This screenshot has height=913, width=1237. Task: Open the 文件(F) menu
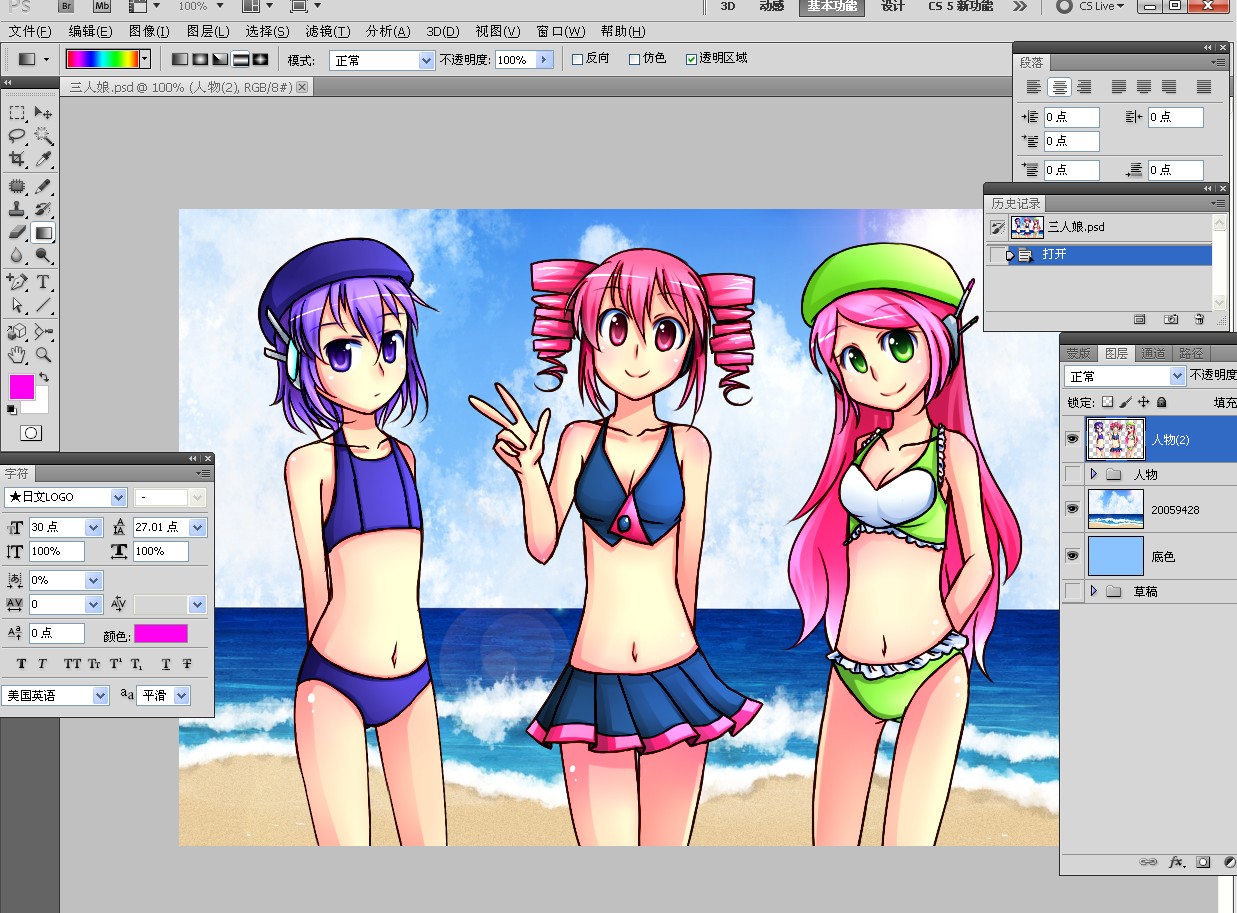tap(30, 32)
